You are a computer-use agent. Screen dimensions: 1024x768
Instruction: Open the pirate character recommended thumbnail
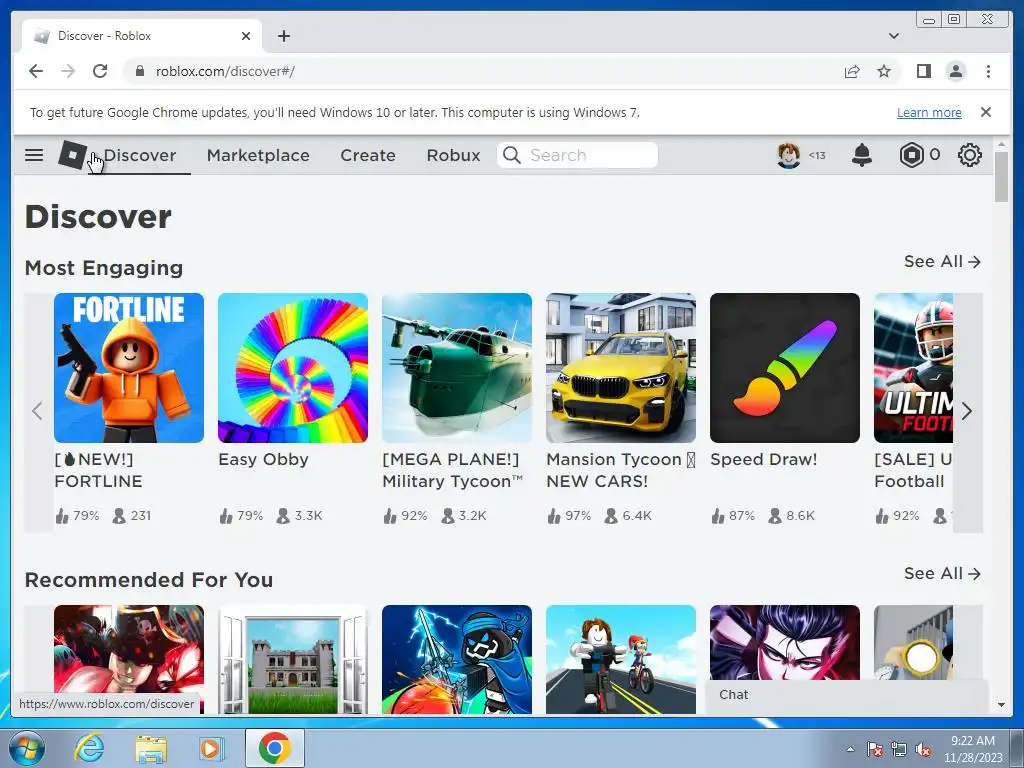click(129, 659)
